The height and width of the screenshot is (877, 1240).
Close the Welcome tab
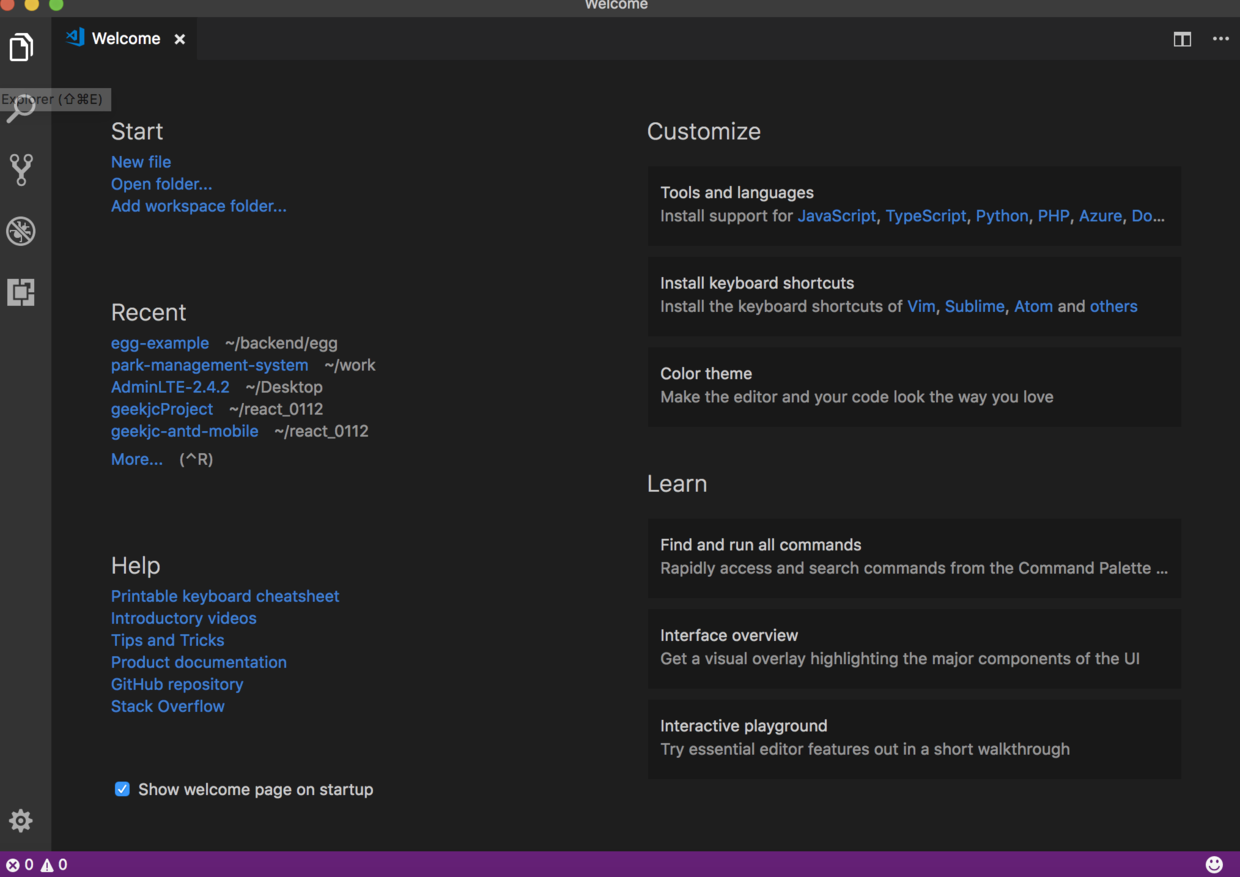pyautogui.click(x=180, y=39)
